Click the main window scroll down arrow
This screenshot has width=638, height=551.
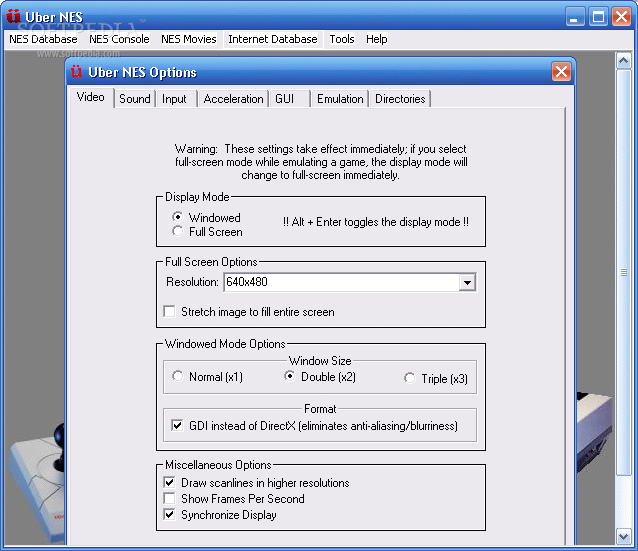[x=623, y=536]
